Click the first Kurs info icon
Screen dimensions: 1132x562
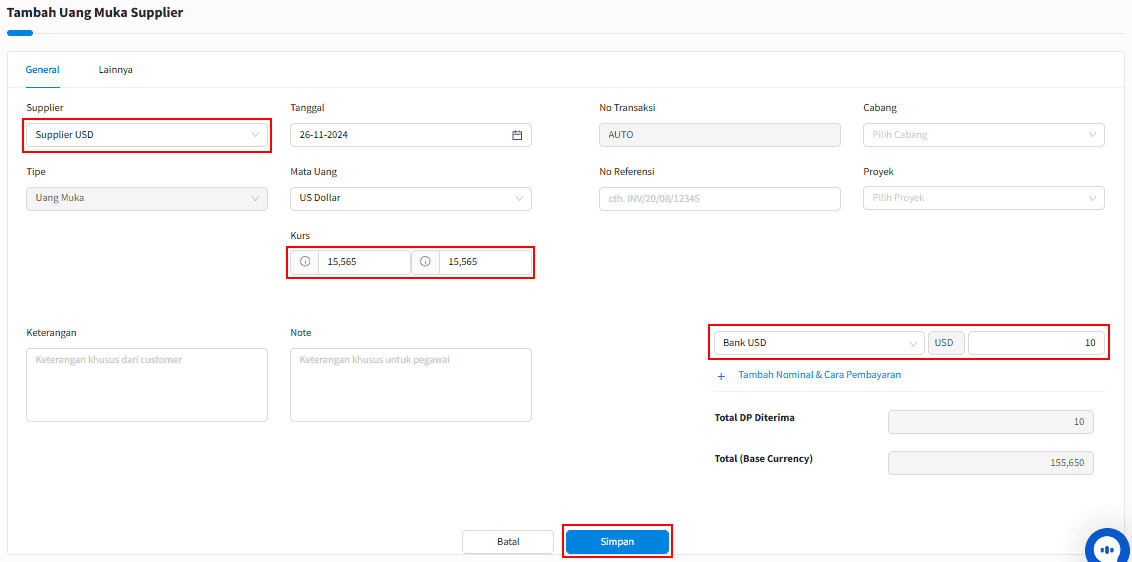tap(305, 262)
